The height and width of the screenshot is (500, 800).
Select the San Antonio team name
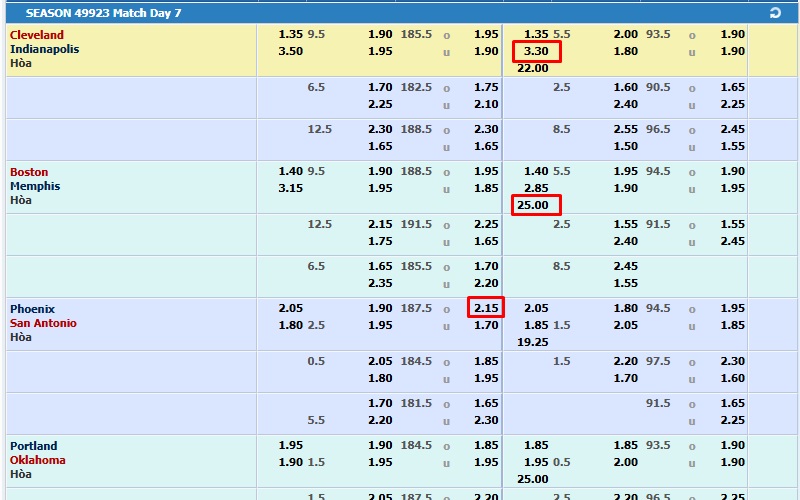click(43, 323)
